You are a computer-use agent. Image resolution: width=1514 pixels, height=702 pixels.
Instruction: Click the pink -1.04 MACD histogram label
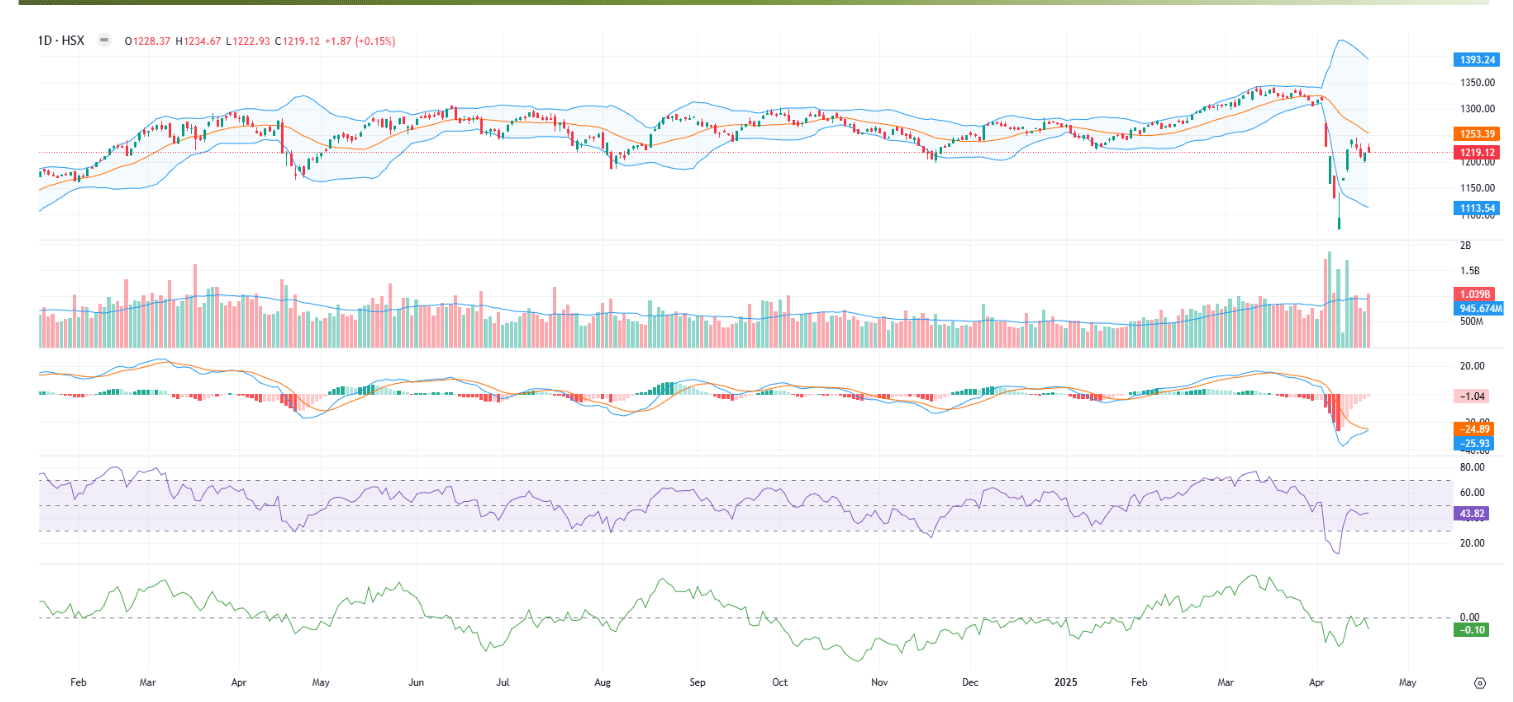tap(1475, 396)
